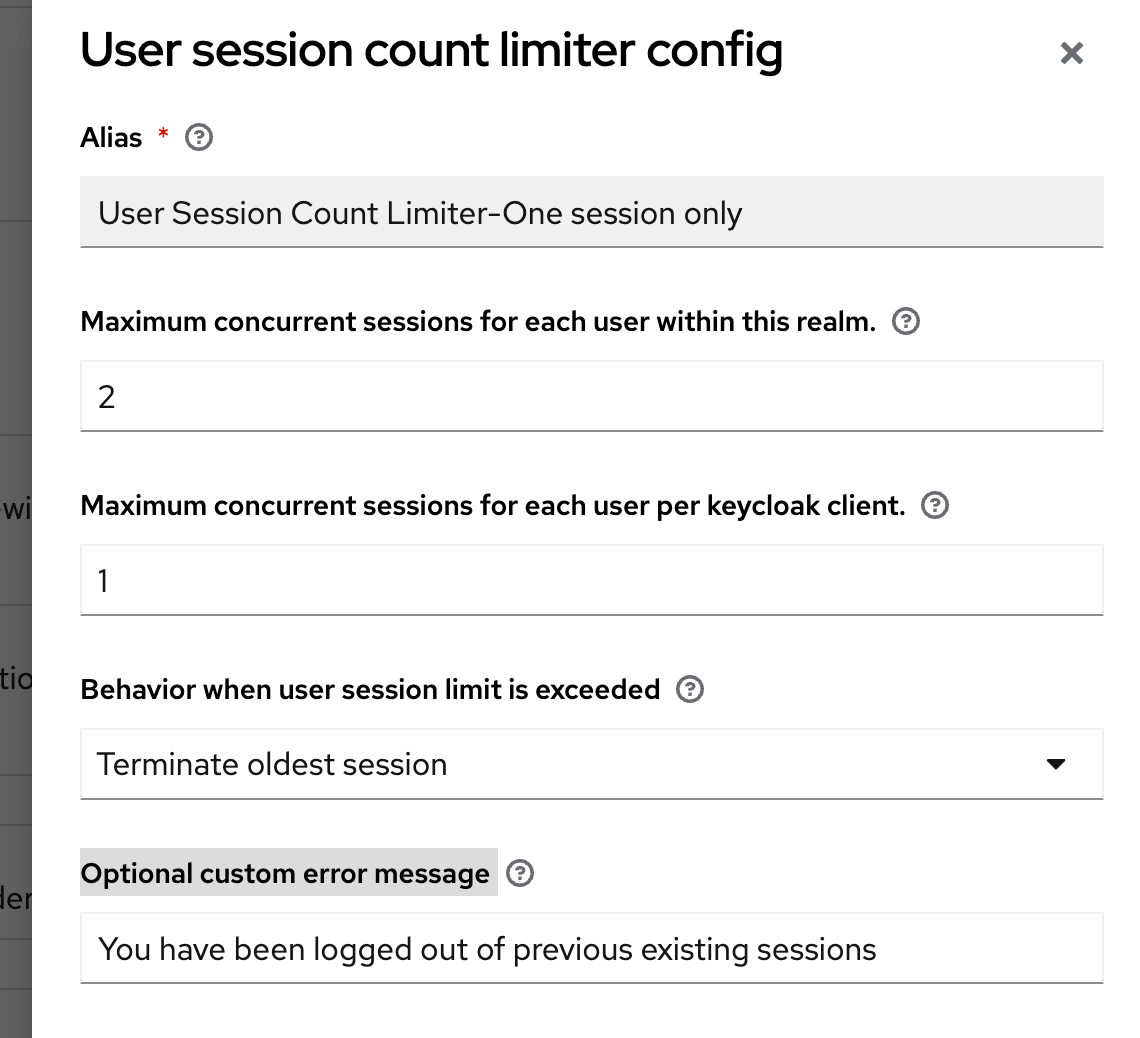Click the question mark icon above the Alias input
1140x1038 pixels.
click(199, 137)
